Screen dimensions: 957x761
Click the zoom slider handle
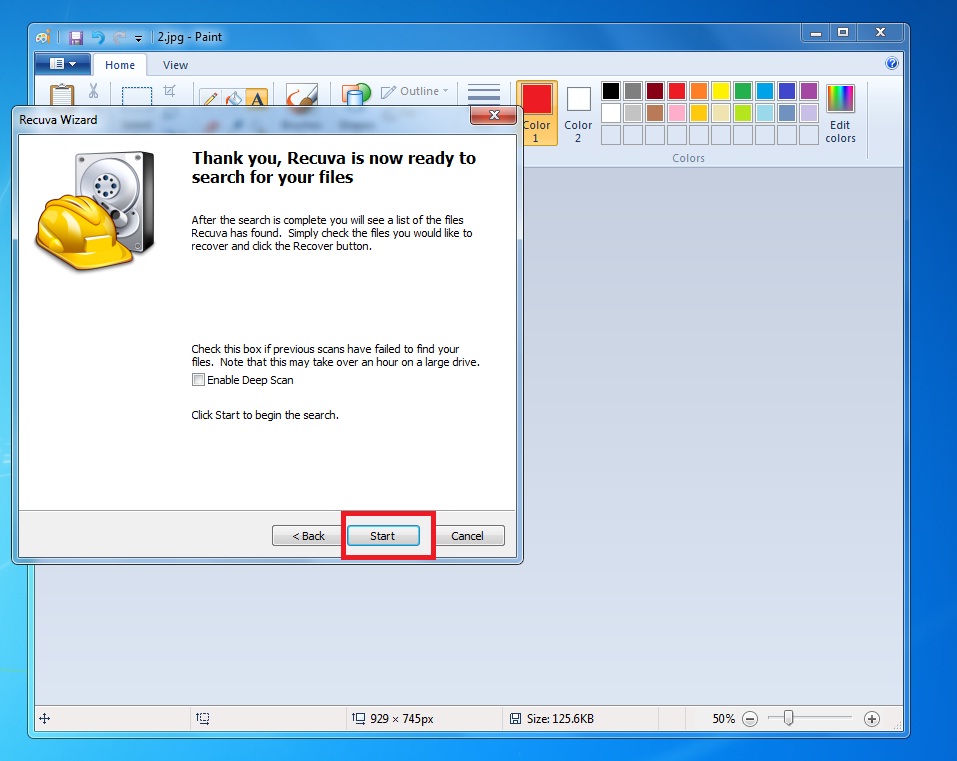[x=789, y=718]
